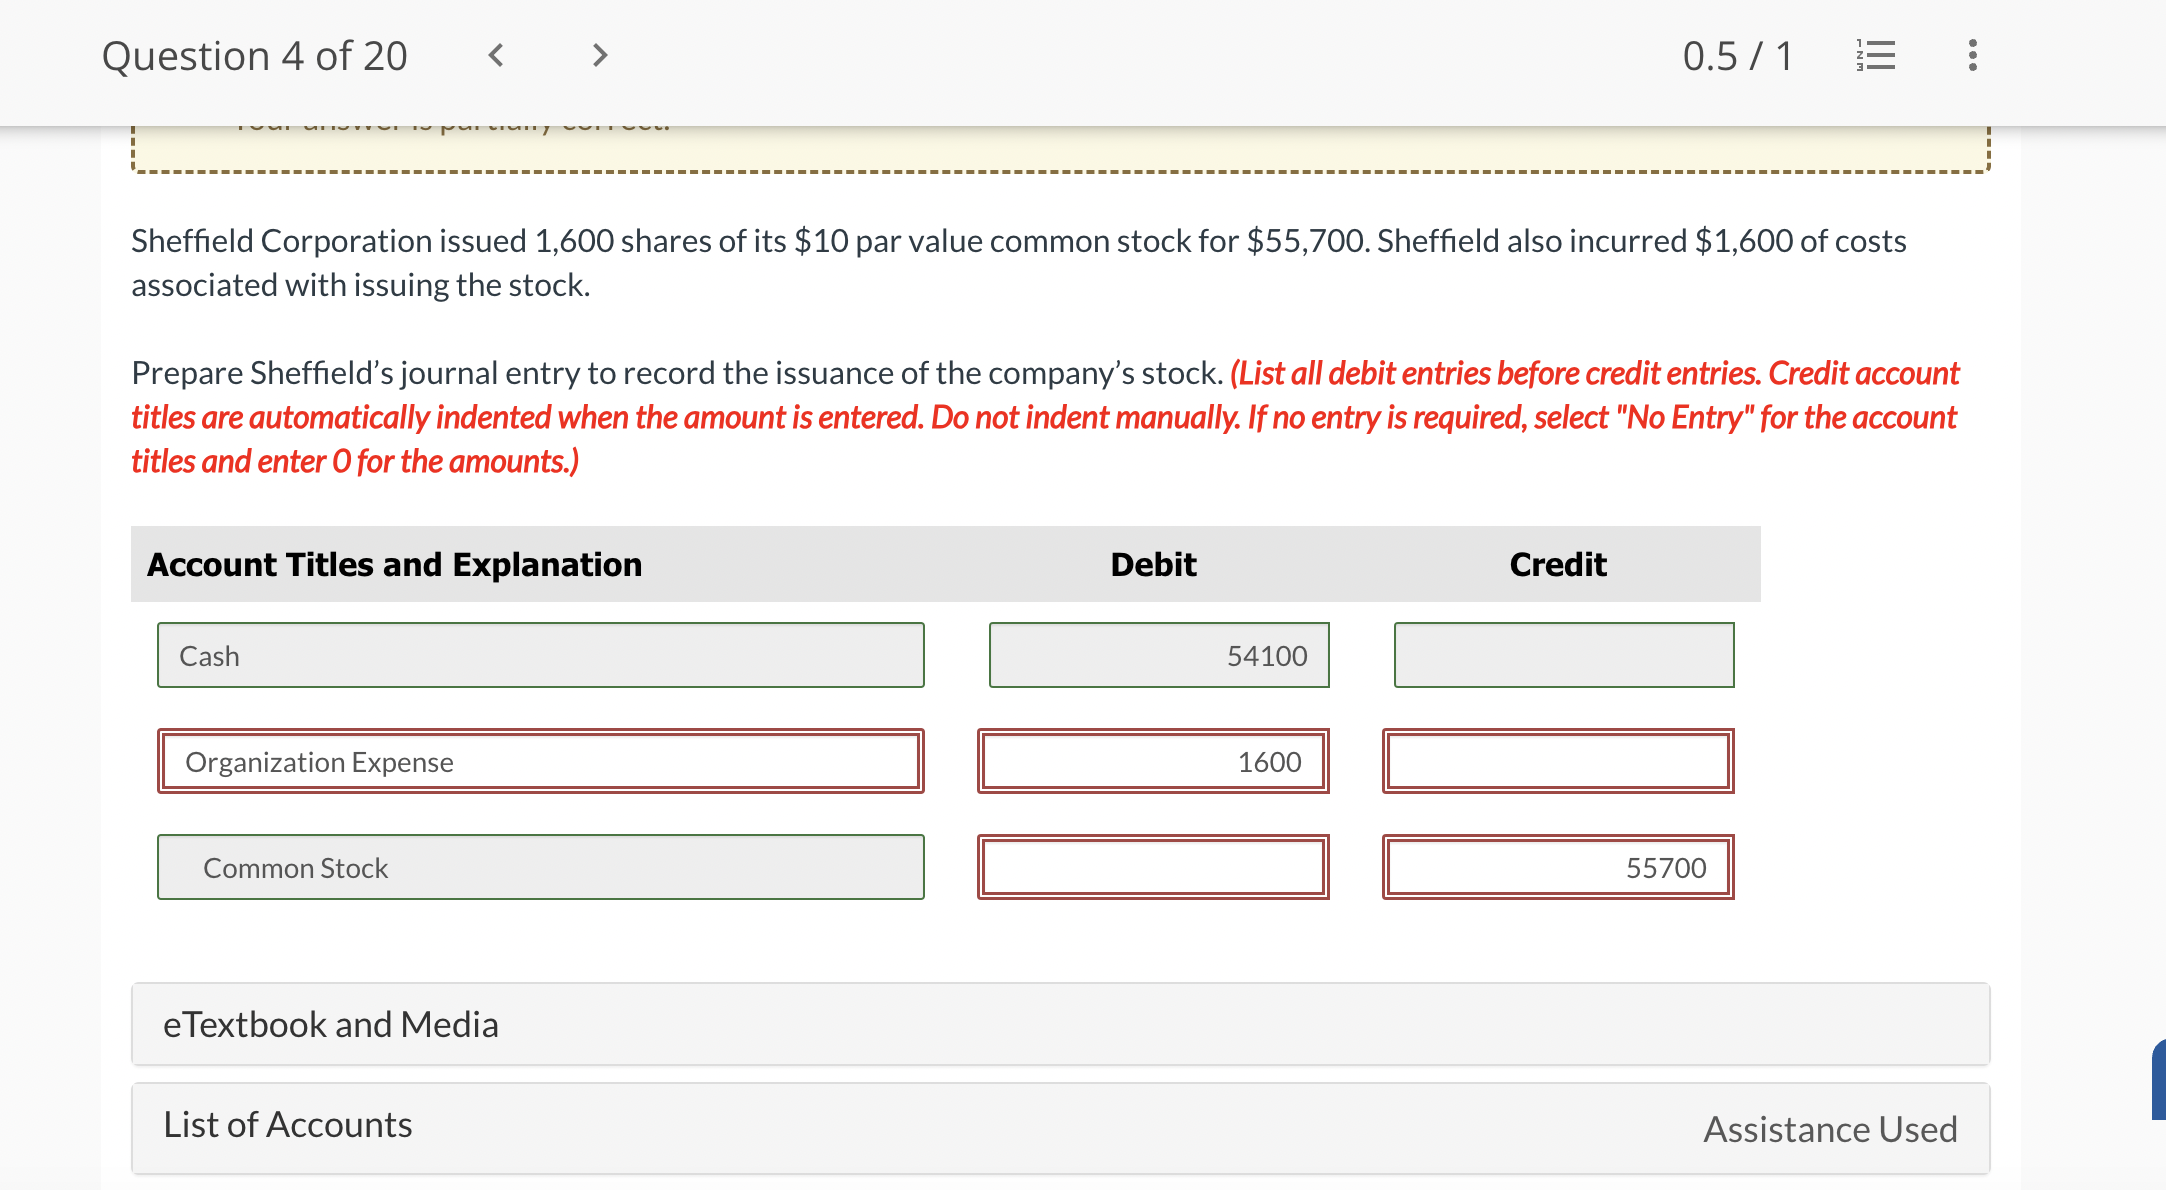The height and width of the screenshot is (1190, 2166).
Task: Click the empty credit field beside Cash
Action: pyautogui.click(x=1563, y=655)
